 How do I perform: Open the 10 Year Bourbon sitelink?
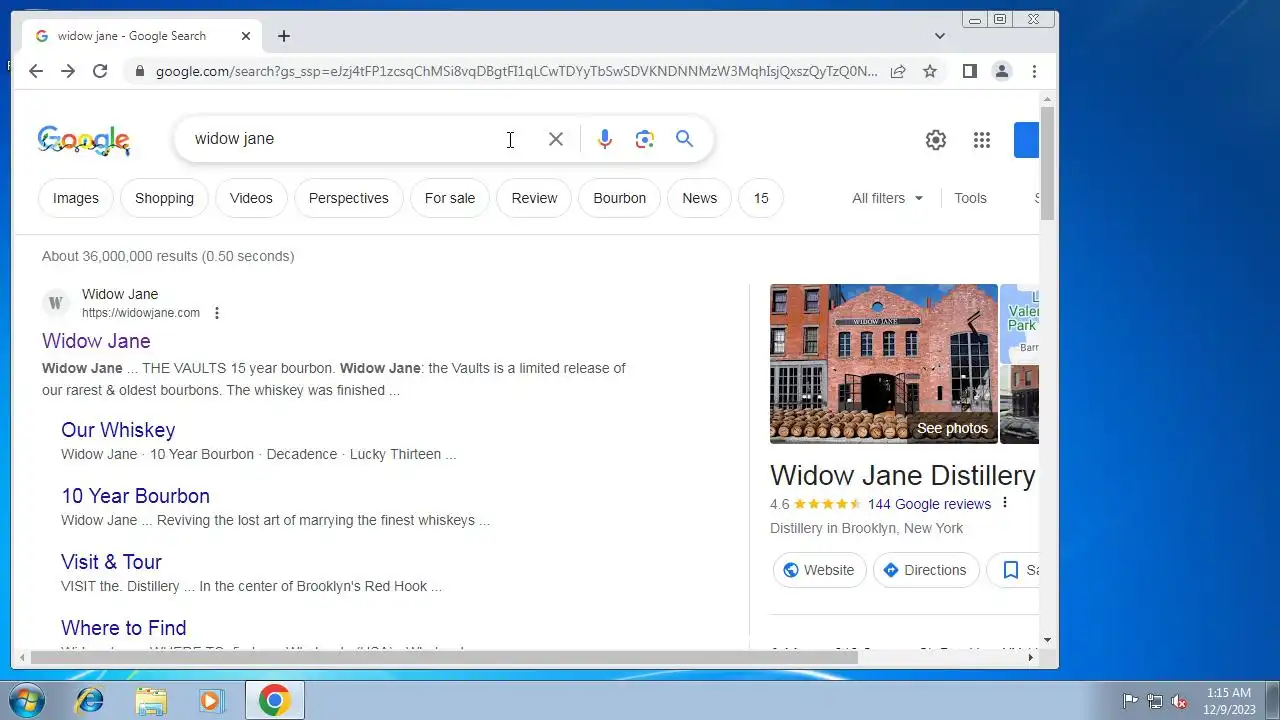[135, 496]
